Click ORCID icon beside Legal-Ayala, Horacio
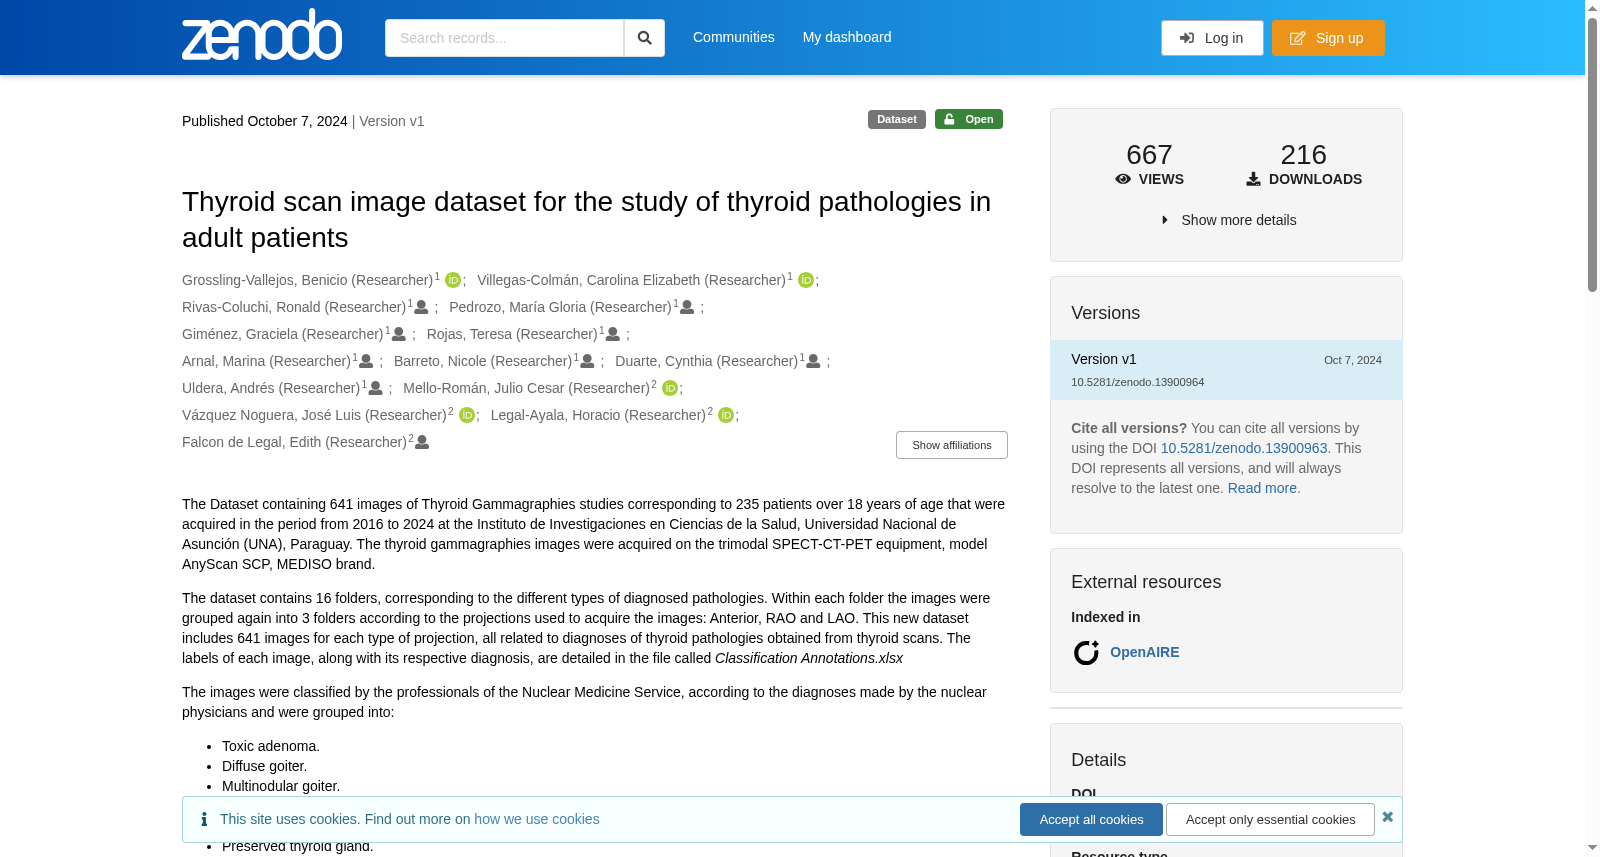The height and width of the screenshot is (857, 1600). [x=726, y=415]
